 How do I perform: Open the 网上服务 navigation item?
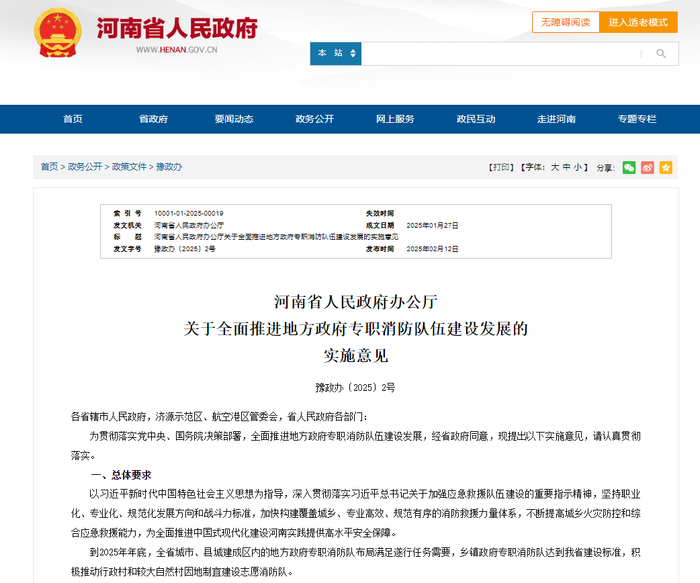(395, 119)
